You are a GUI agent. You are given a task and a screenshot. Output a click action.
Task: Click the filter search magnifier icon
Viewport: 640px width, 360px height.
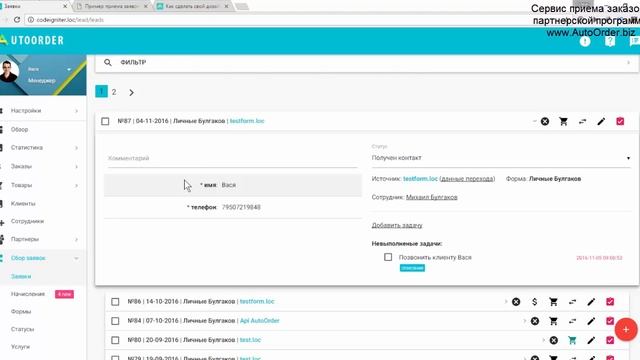pyautogui.click(x=107, y=62)
